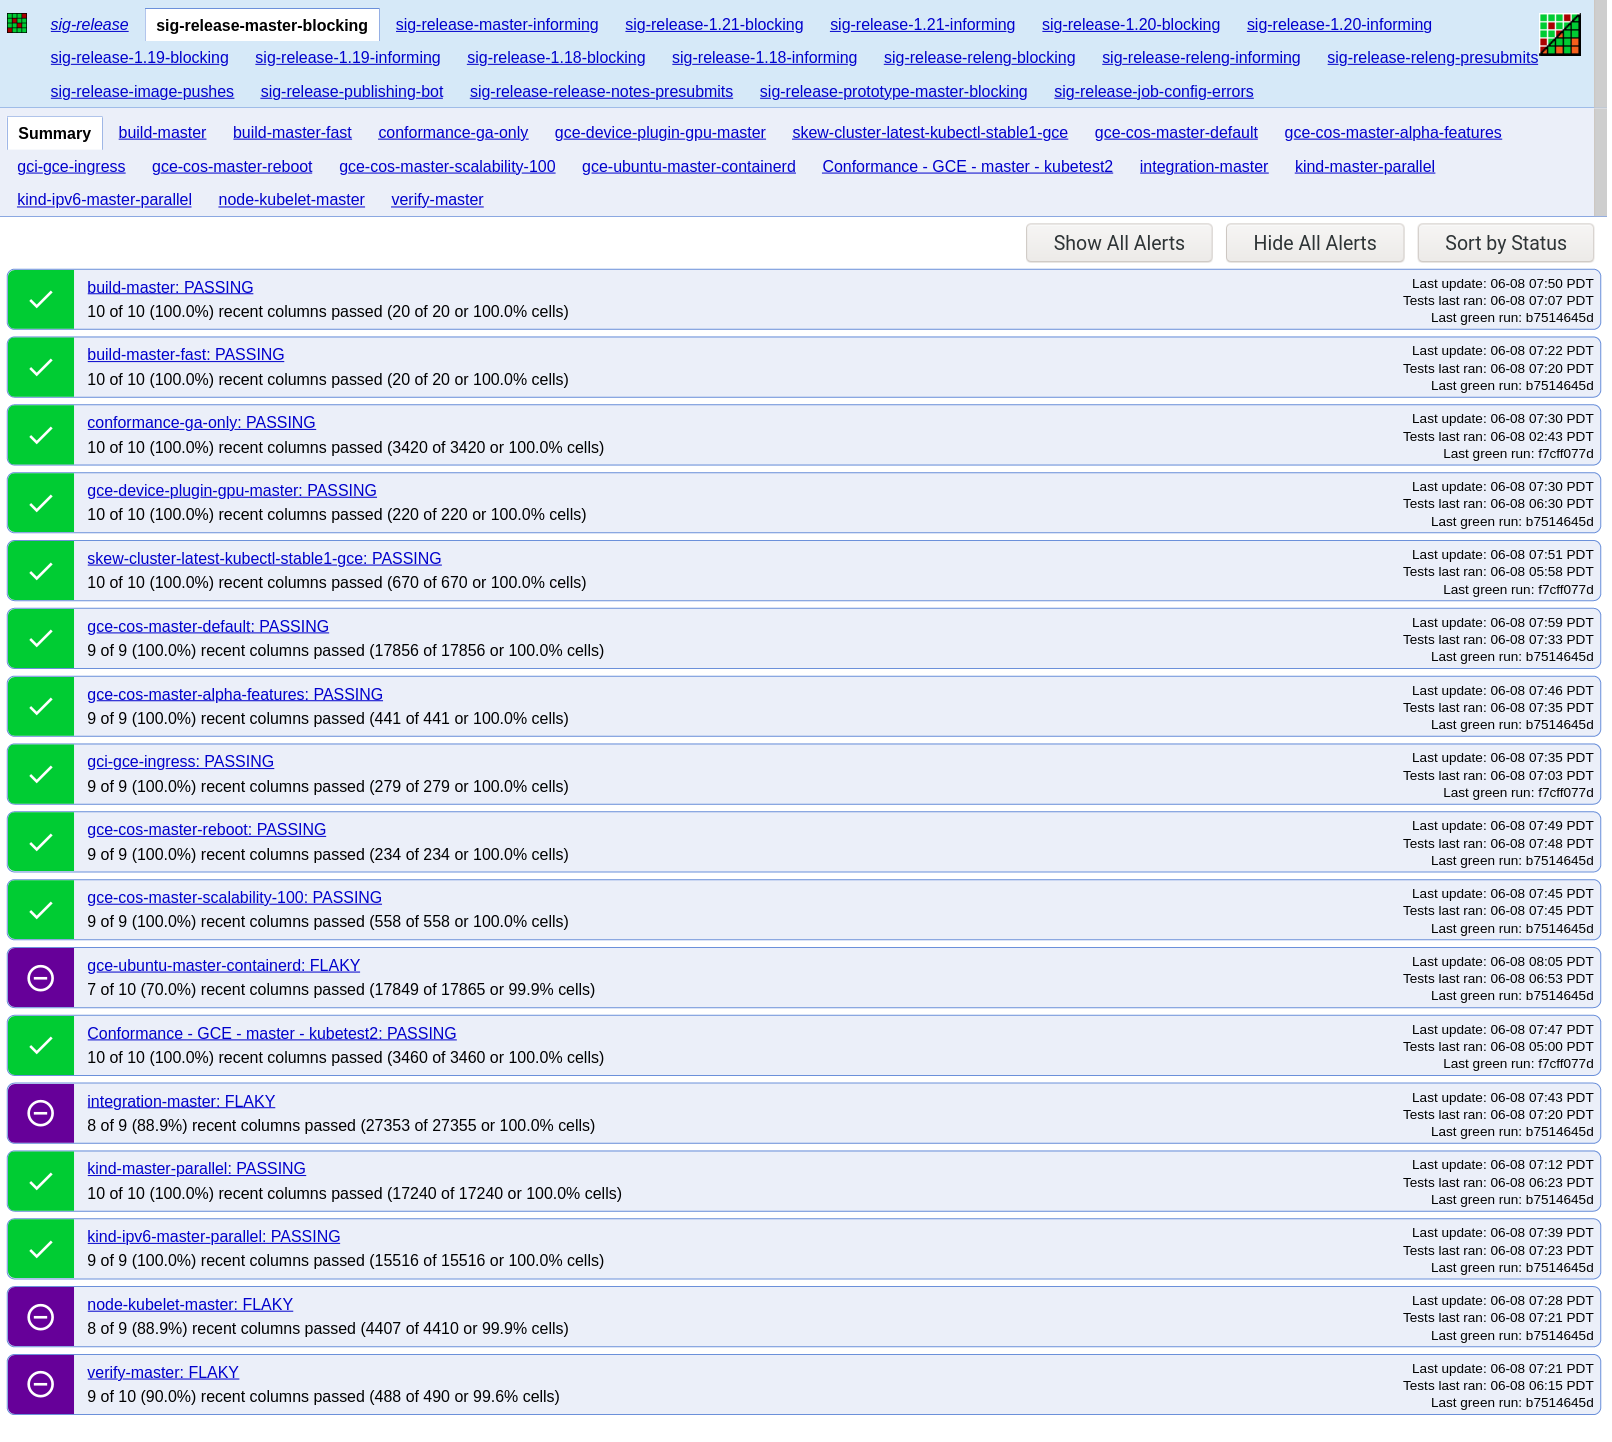
Task: Click the purple flaky icon for gce-ubuntu-master-containerd
Action: (x=41, y=978)
